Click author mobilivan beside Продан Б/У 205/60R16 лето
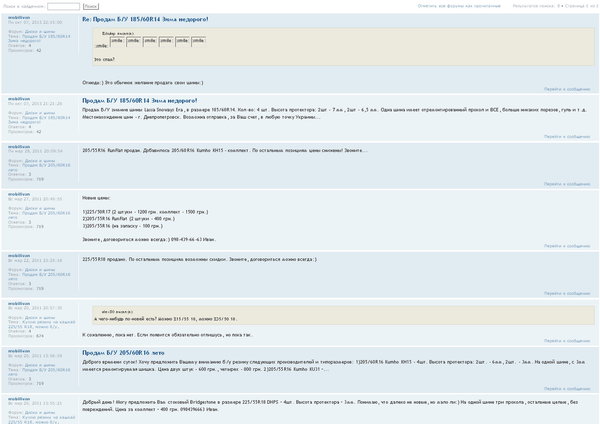 [x=19, y=349]
